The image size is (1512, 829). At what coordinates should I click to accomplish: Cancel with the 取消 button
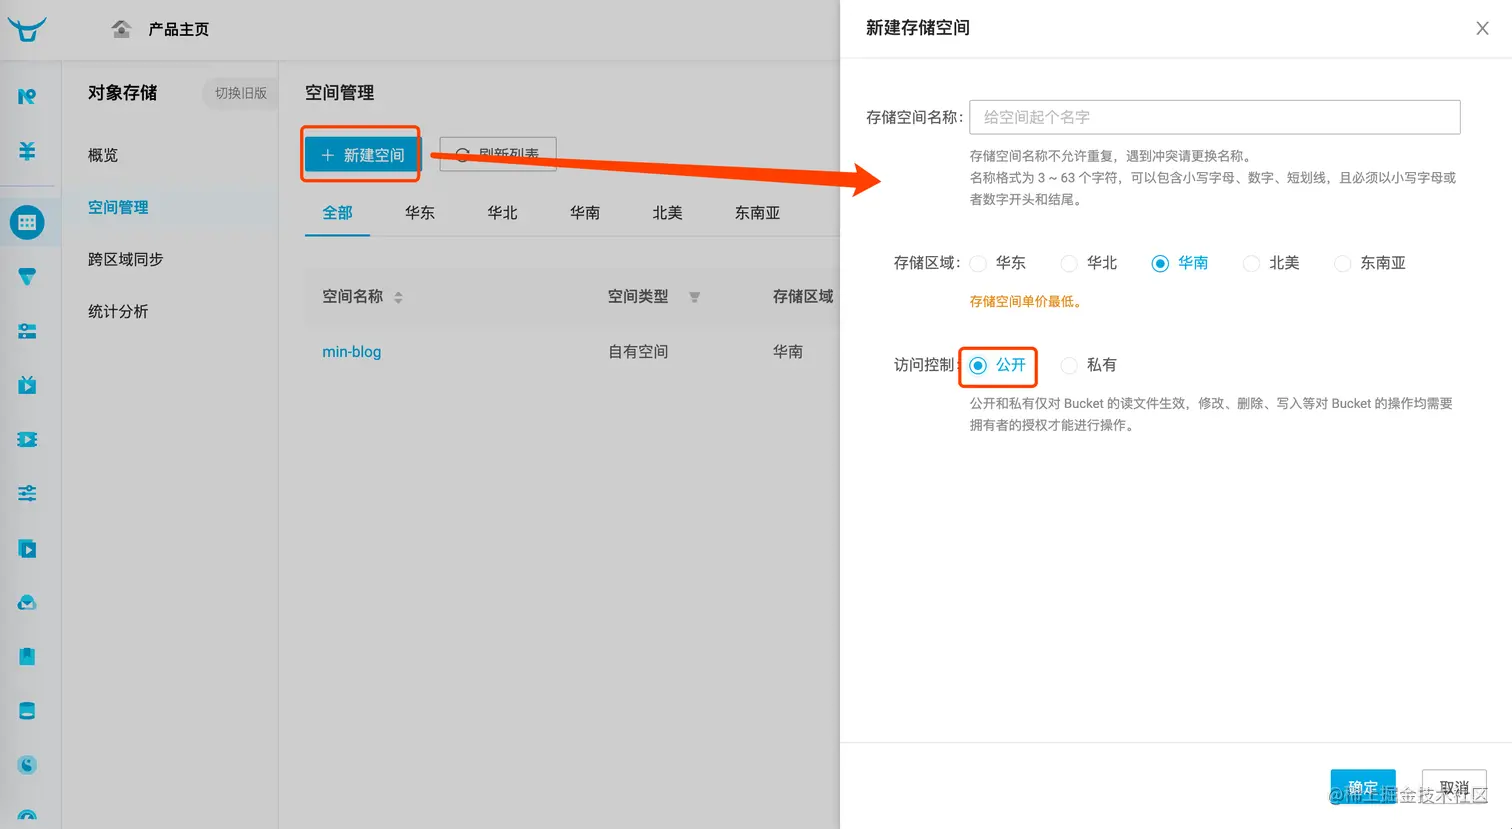pyautogui.click(x=1454, y=787)
